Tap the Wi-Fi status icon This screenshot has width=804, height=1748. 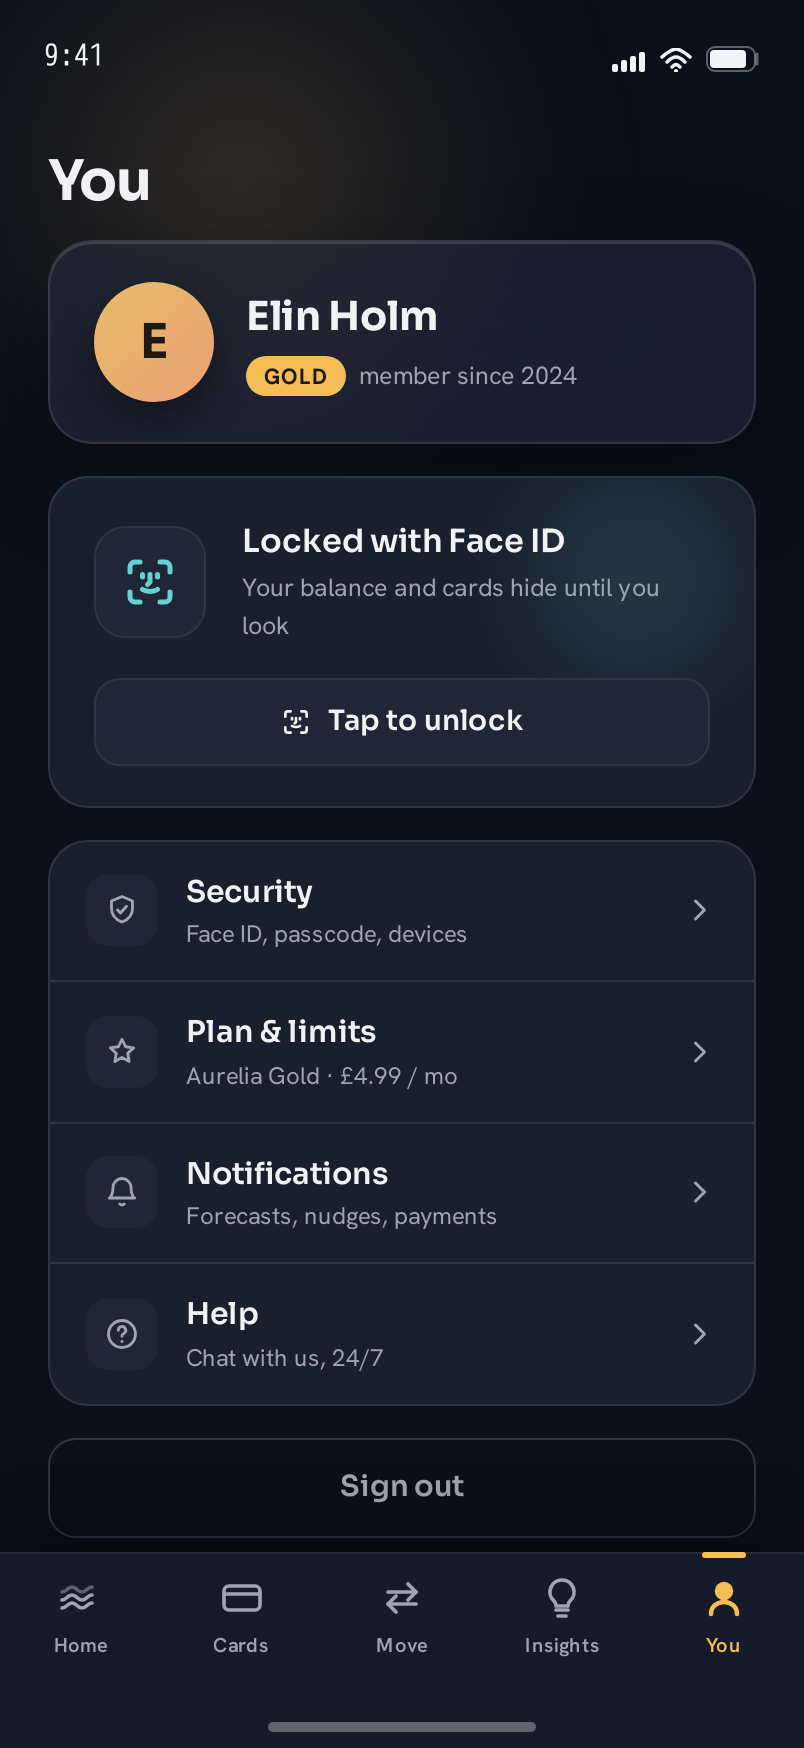point(676,60)
